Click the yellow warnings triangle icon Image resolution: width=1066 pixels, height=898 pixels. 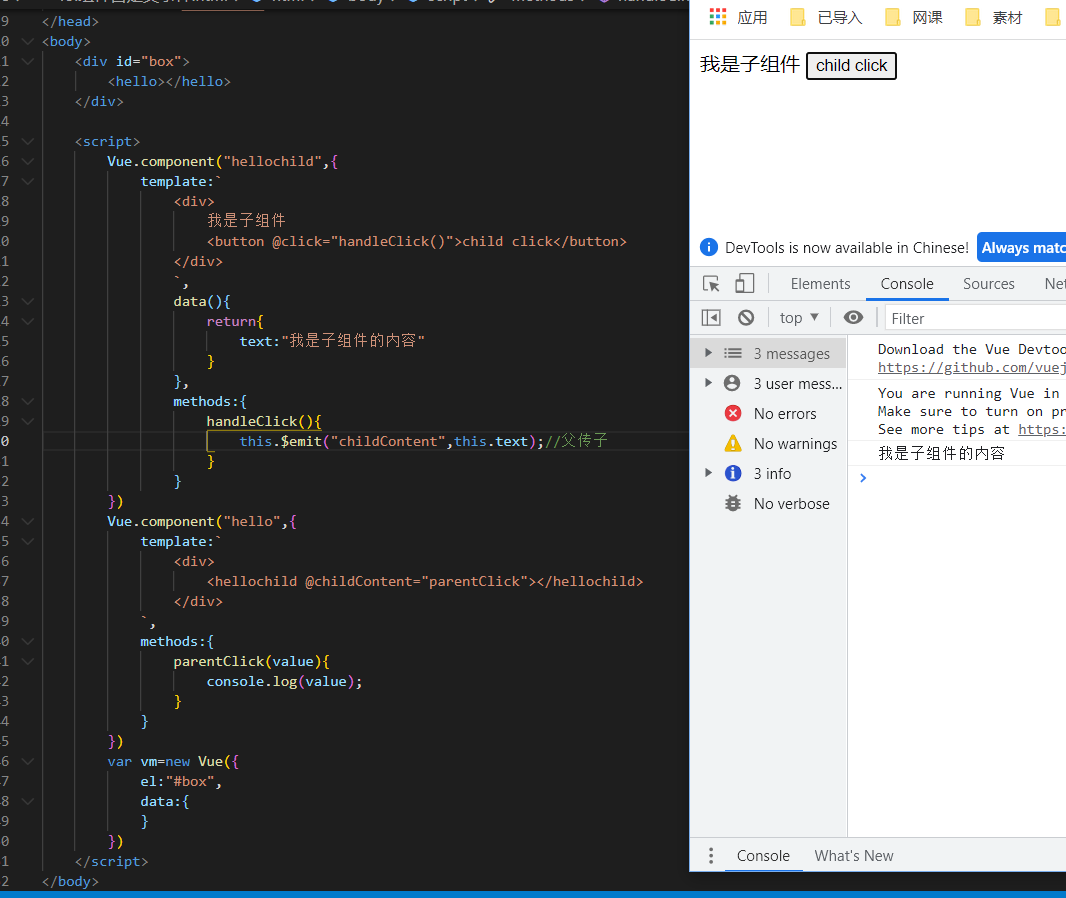733,443
